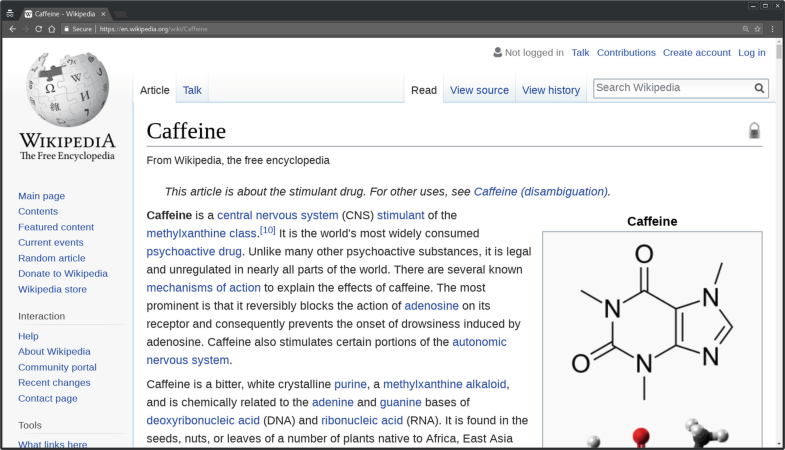Open the View history tab
Screen dimensions: 785x450
click(550, 90)
